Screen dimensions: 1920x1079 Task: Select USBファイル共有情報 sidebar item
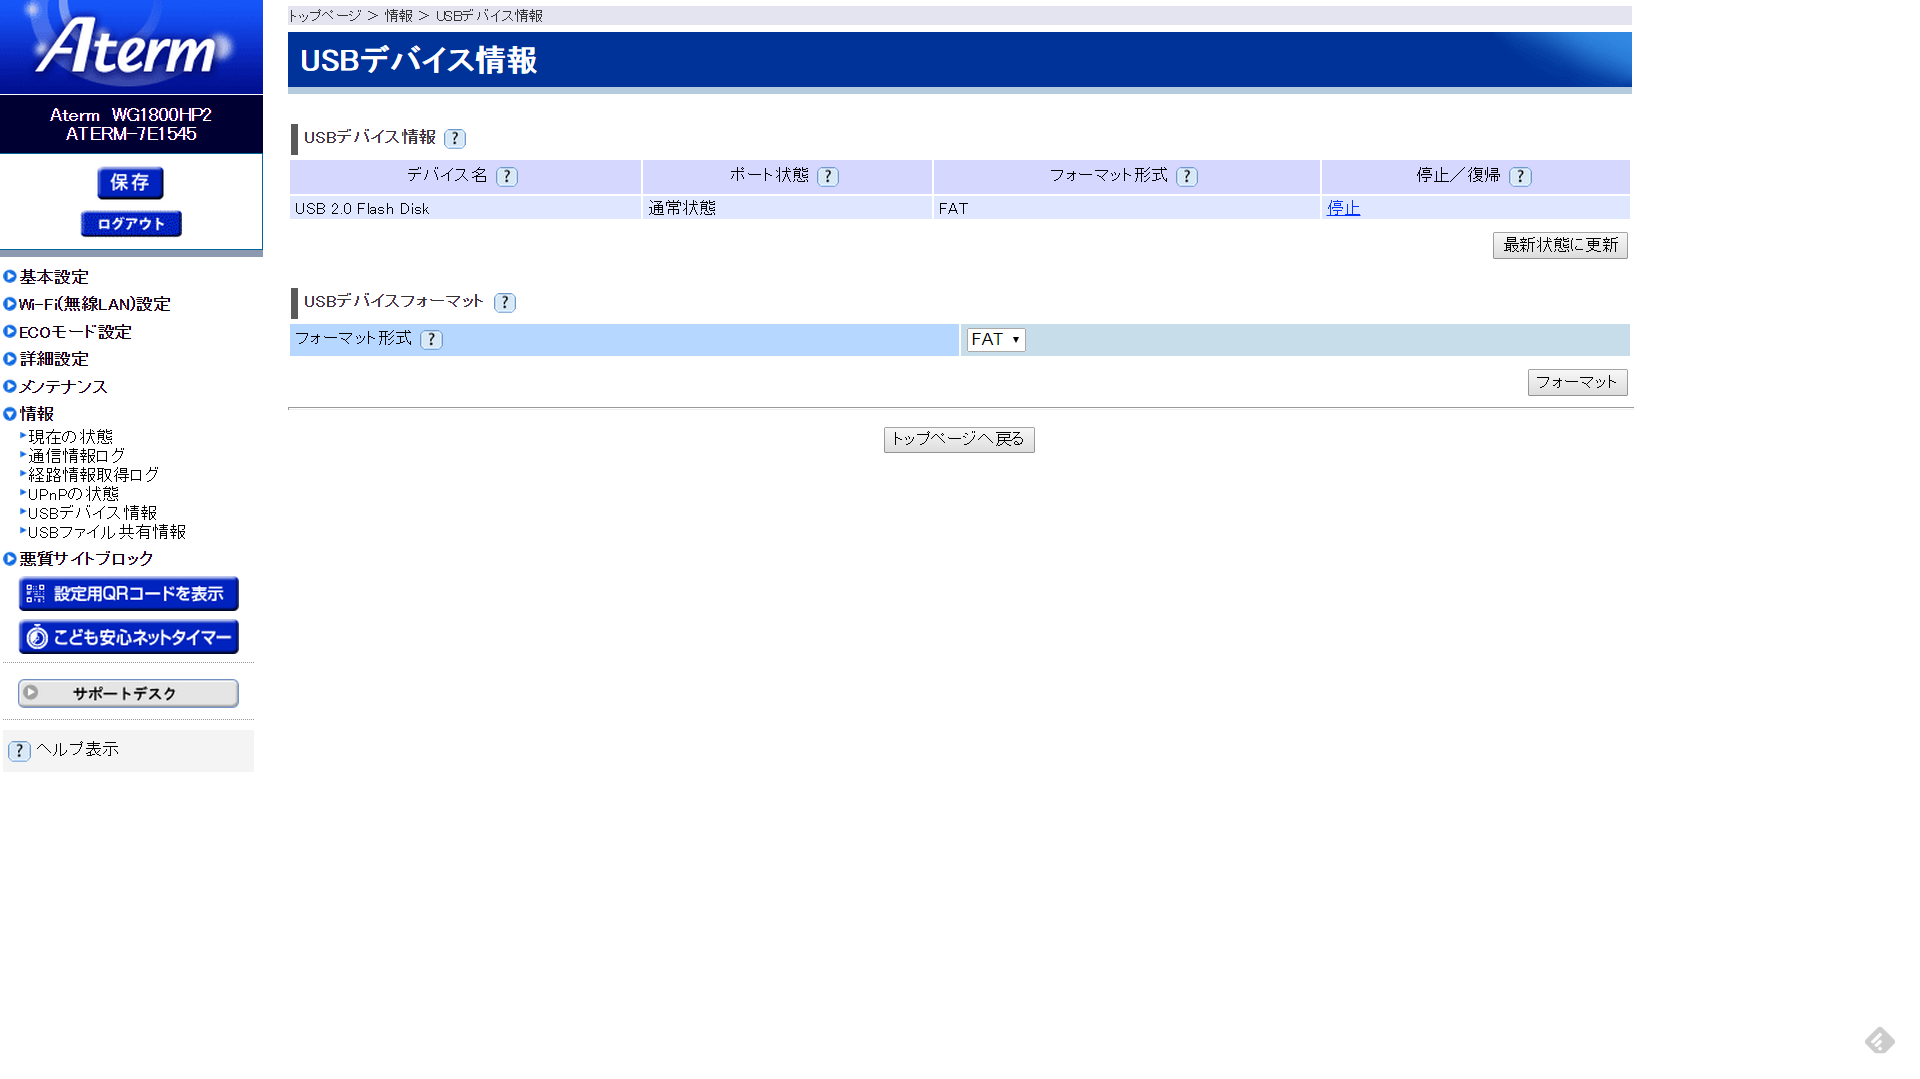(106, 532)
